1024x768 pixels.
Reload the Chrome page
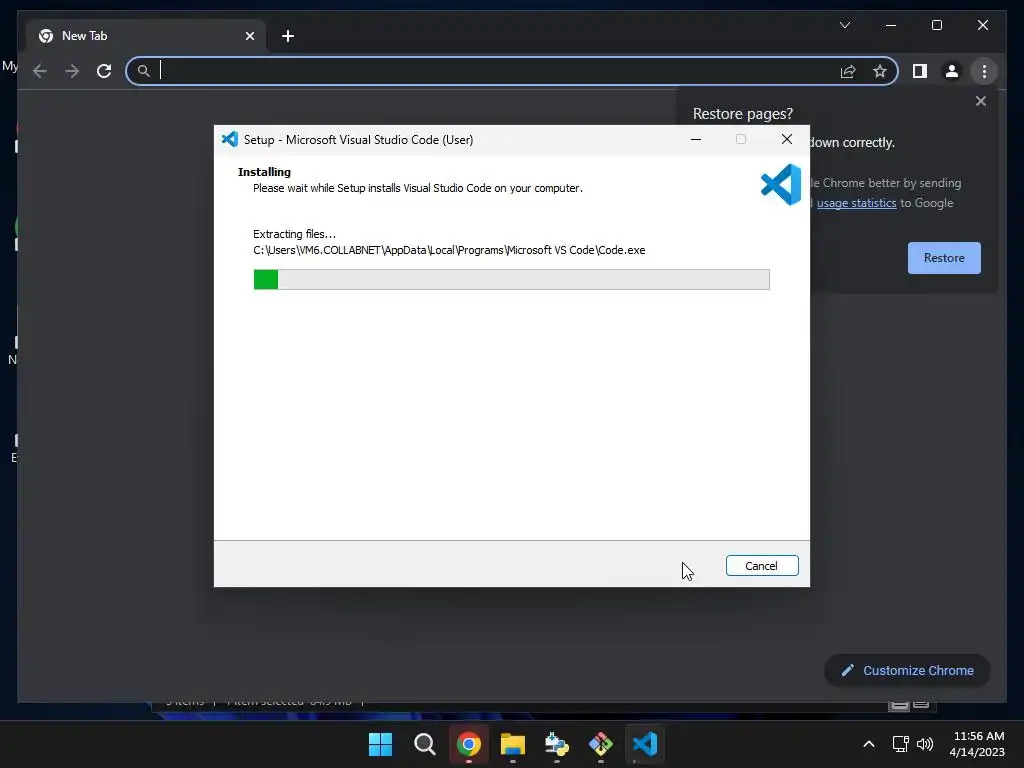coord(104,71)
